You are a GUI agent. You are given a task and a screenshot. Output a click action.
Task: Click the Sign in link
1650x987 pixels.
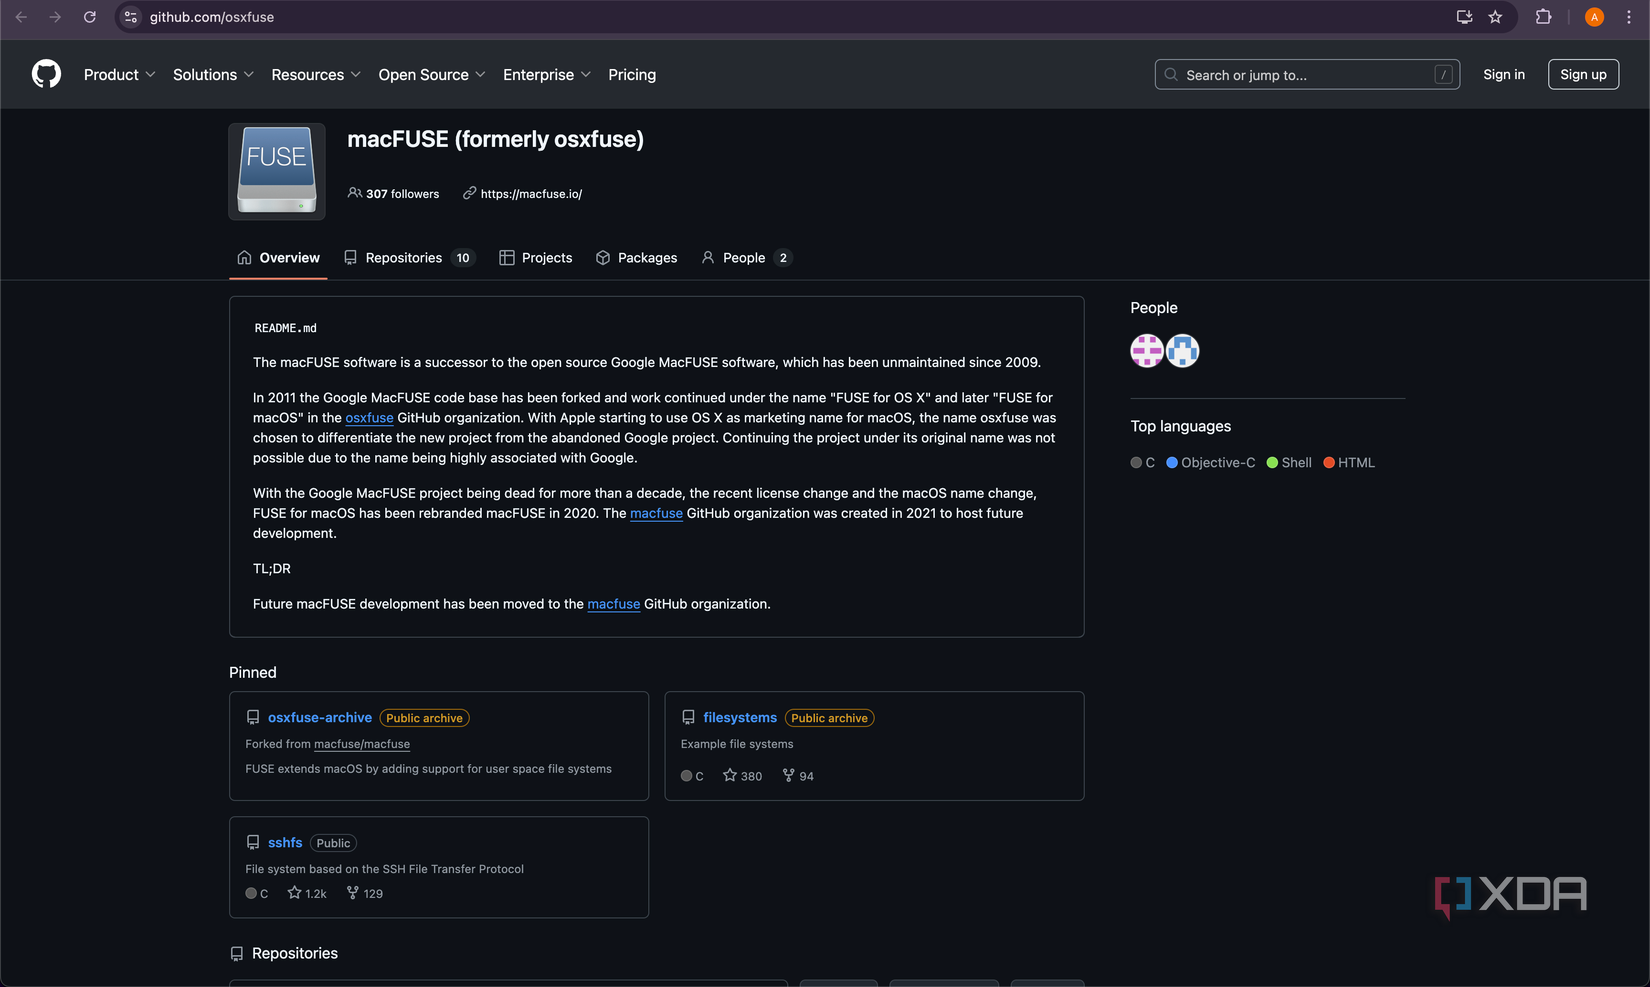pyautogui.click(x=1504, y=75)
